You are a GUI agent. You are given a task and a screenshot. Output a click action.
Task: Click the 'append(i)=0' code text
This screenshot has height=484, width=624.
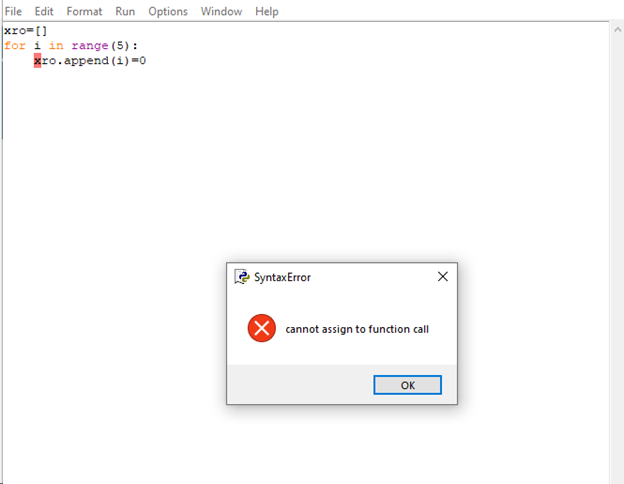click(x=105, y=60)
